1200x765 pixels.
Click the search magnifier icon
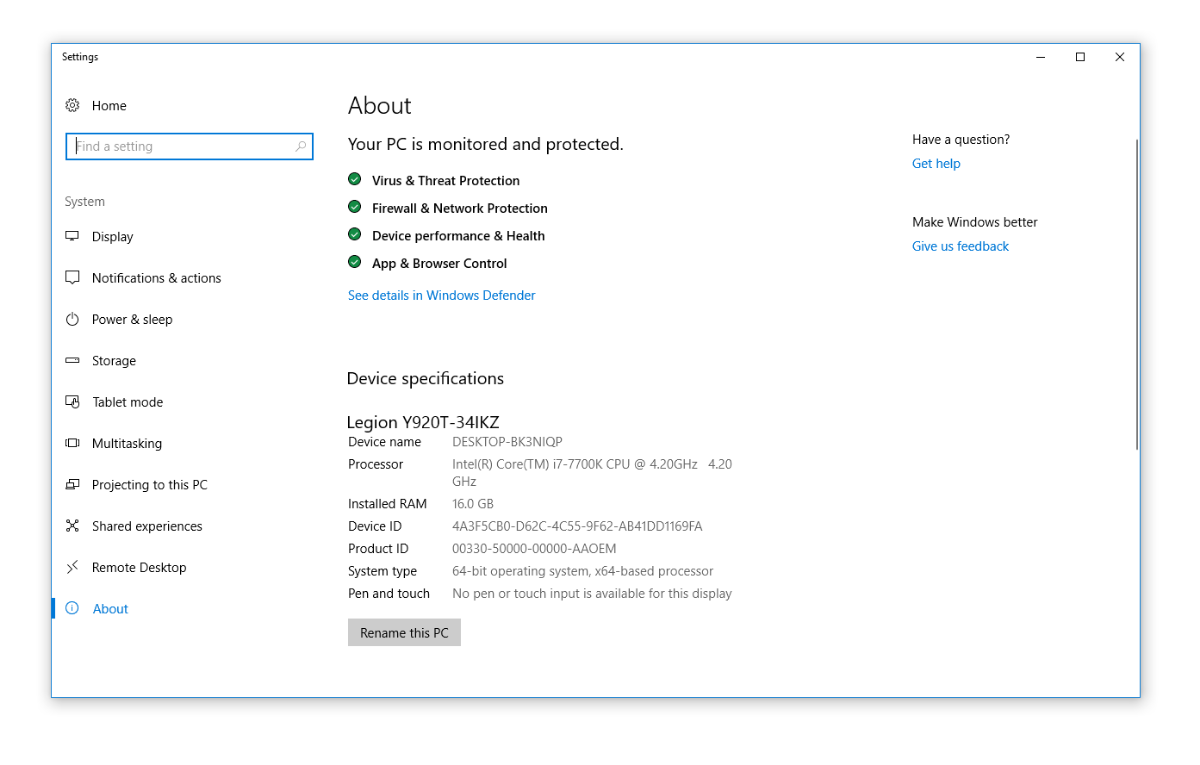(x=301, y=147)
